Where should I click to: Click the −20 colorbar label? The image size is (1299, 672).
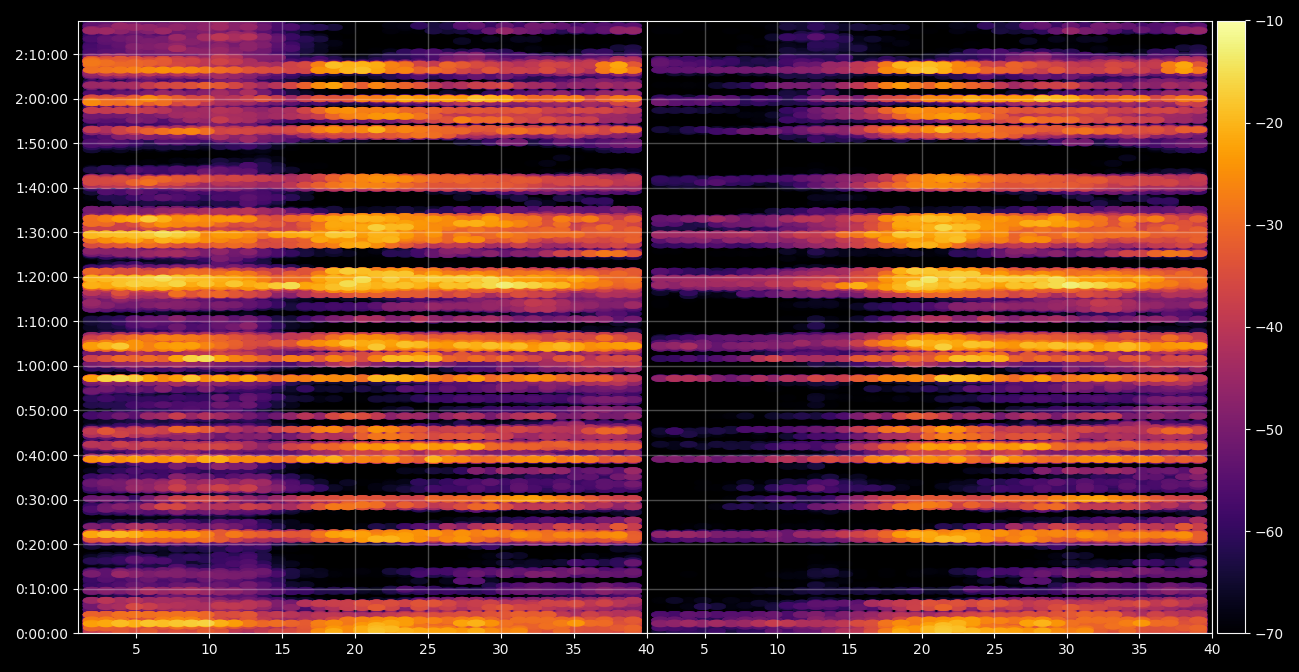coord(1269,123)
